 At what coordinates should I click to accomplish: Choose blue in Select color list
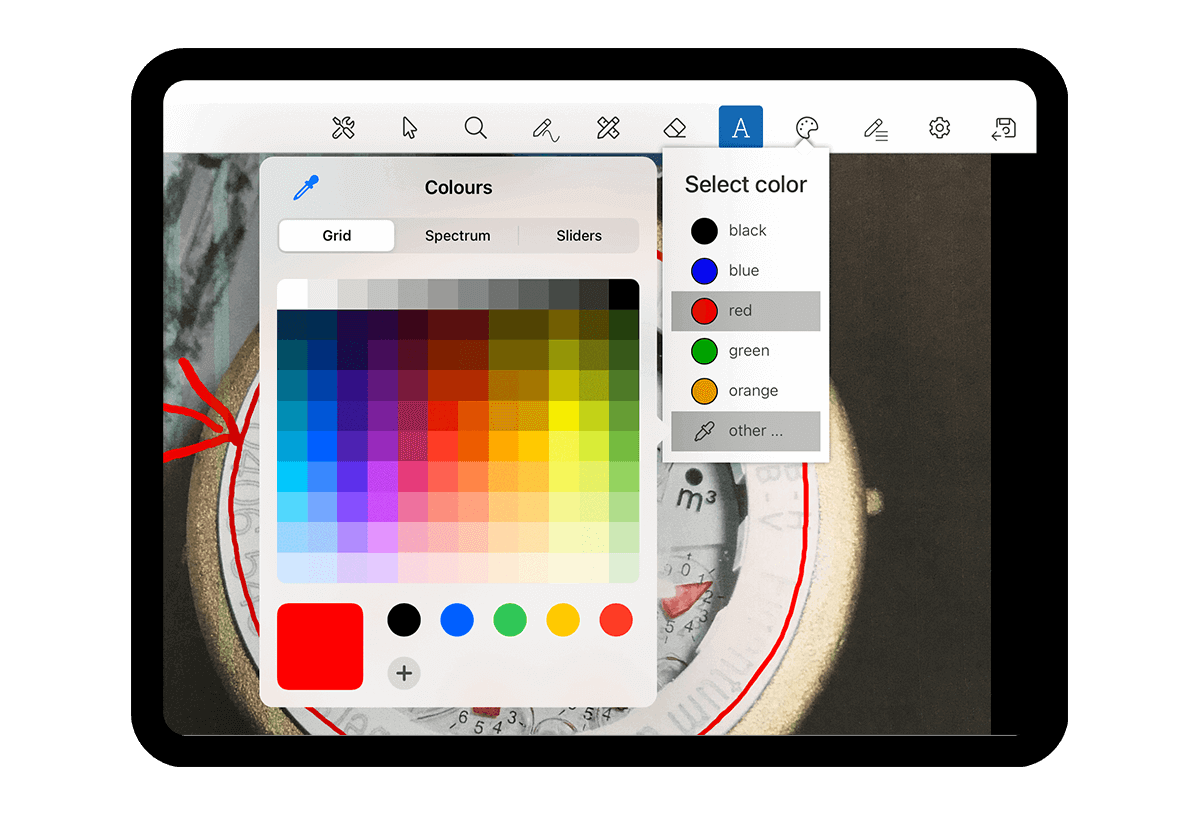(x=746, y=271)
